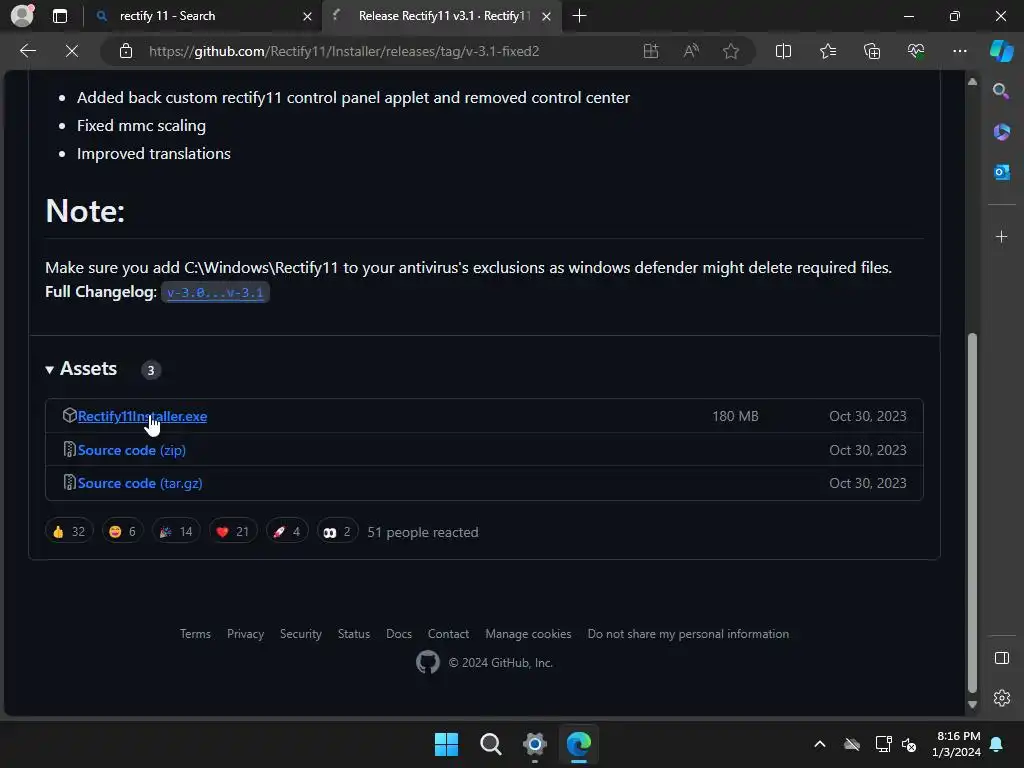The height and width of the screenshot is (768, 1024).
Task: Open the Favorites list
Action: [827, 51]
